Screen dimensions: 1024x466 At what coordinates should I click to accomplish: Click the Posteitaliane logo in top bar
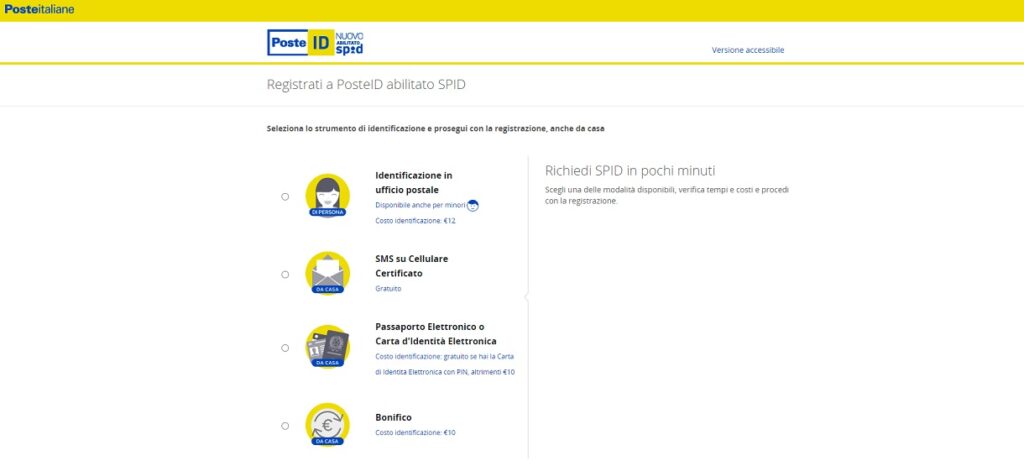point(39,10)
